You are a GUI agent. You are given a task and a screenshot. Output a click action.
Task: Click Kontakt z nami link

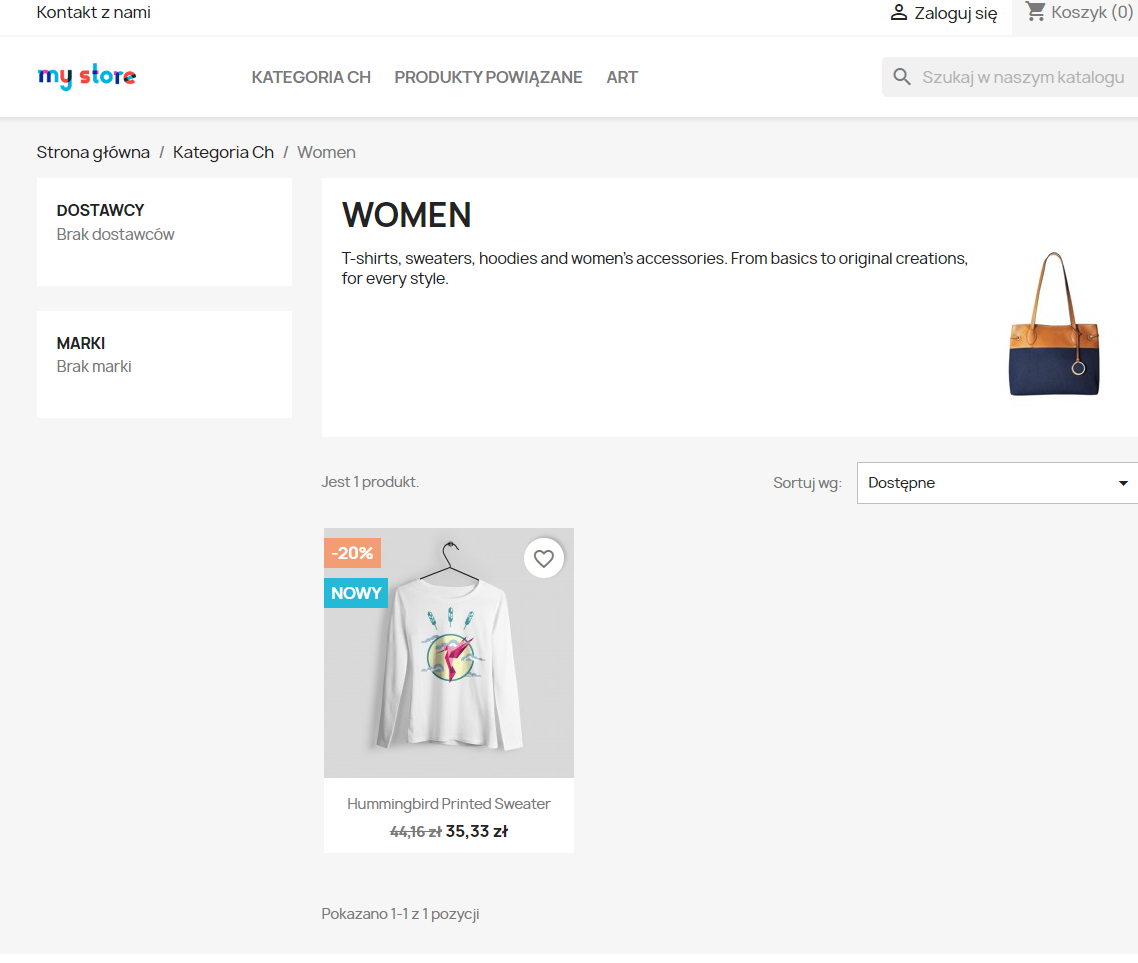click(94, 12)
